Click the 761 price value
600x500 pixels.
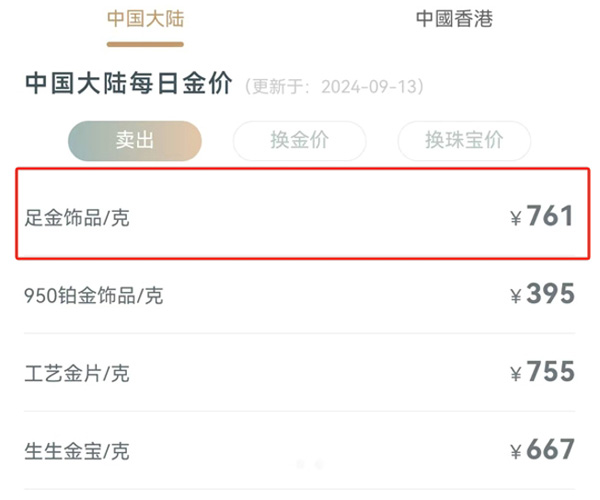550,216
